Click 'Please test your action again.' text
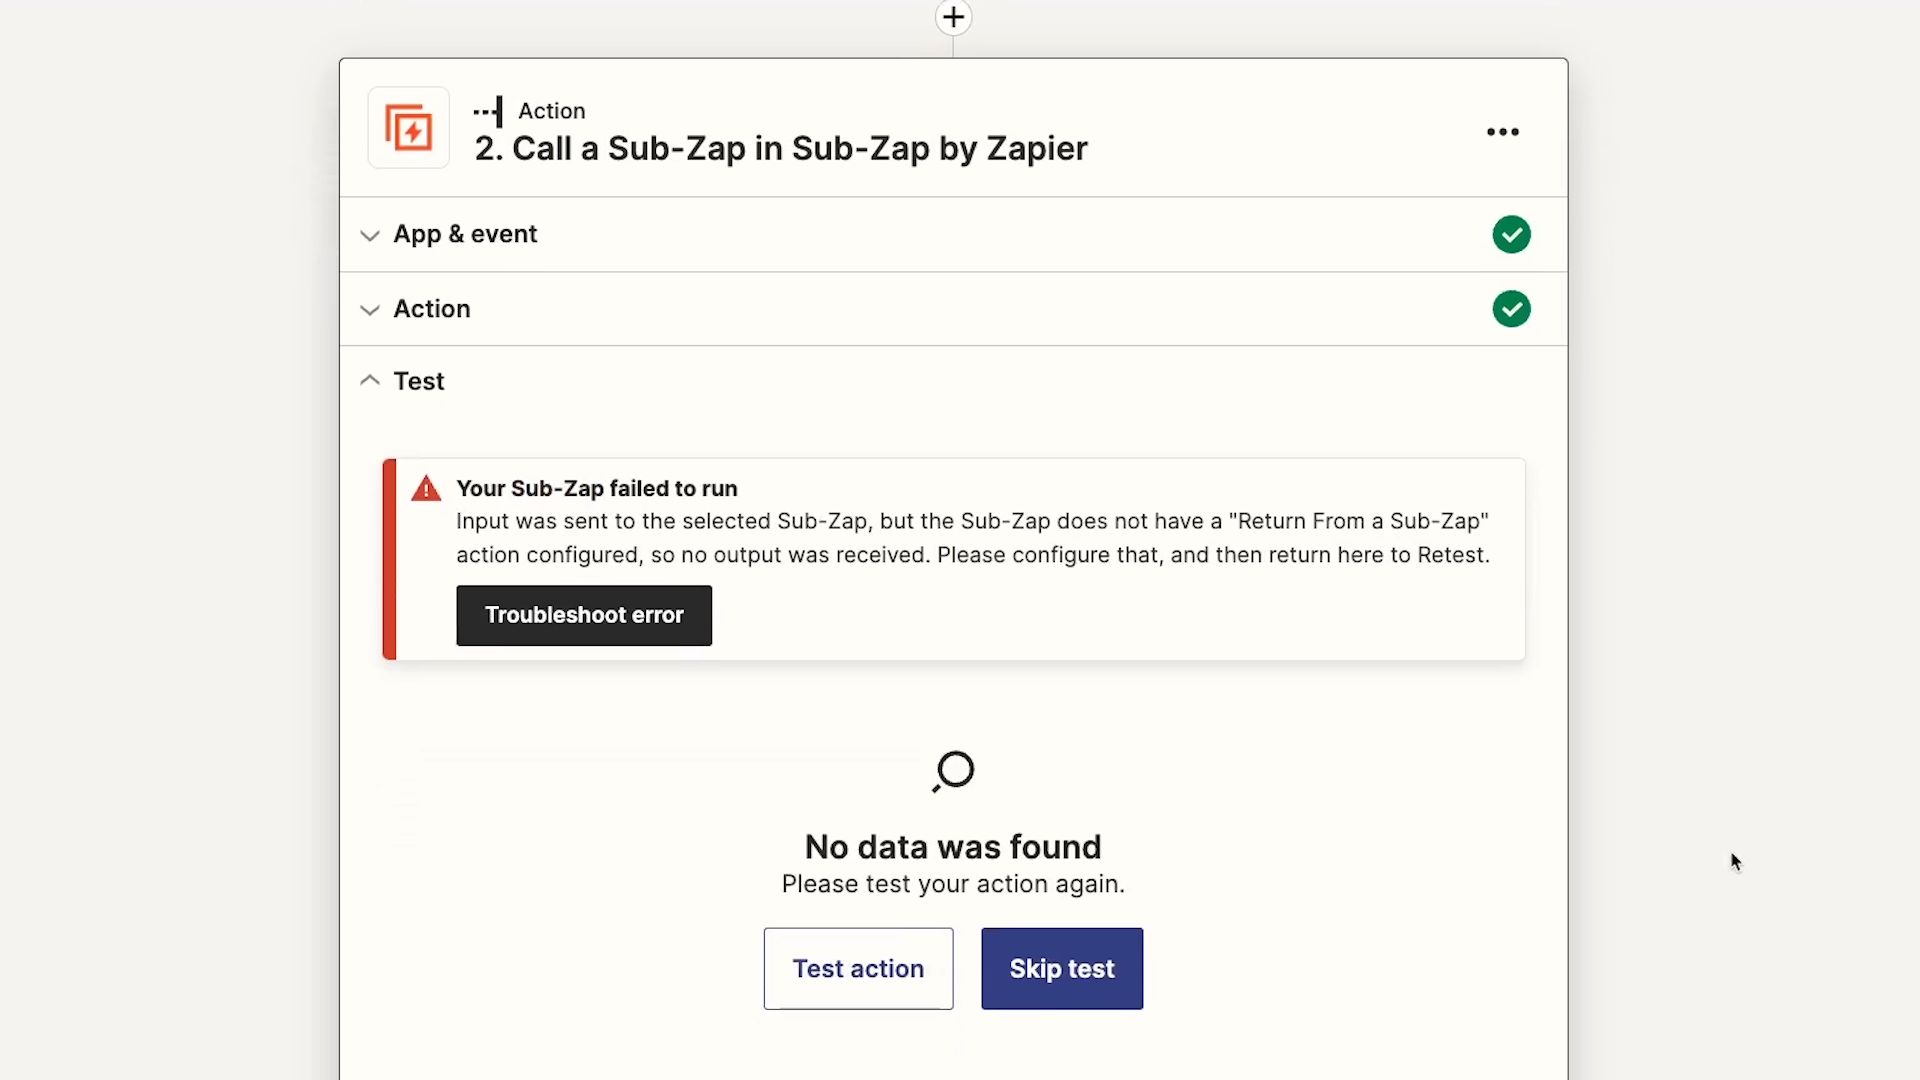The width and height of the screenshot is (1920, 1080). pos(953,885)
